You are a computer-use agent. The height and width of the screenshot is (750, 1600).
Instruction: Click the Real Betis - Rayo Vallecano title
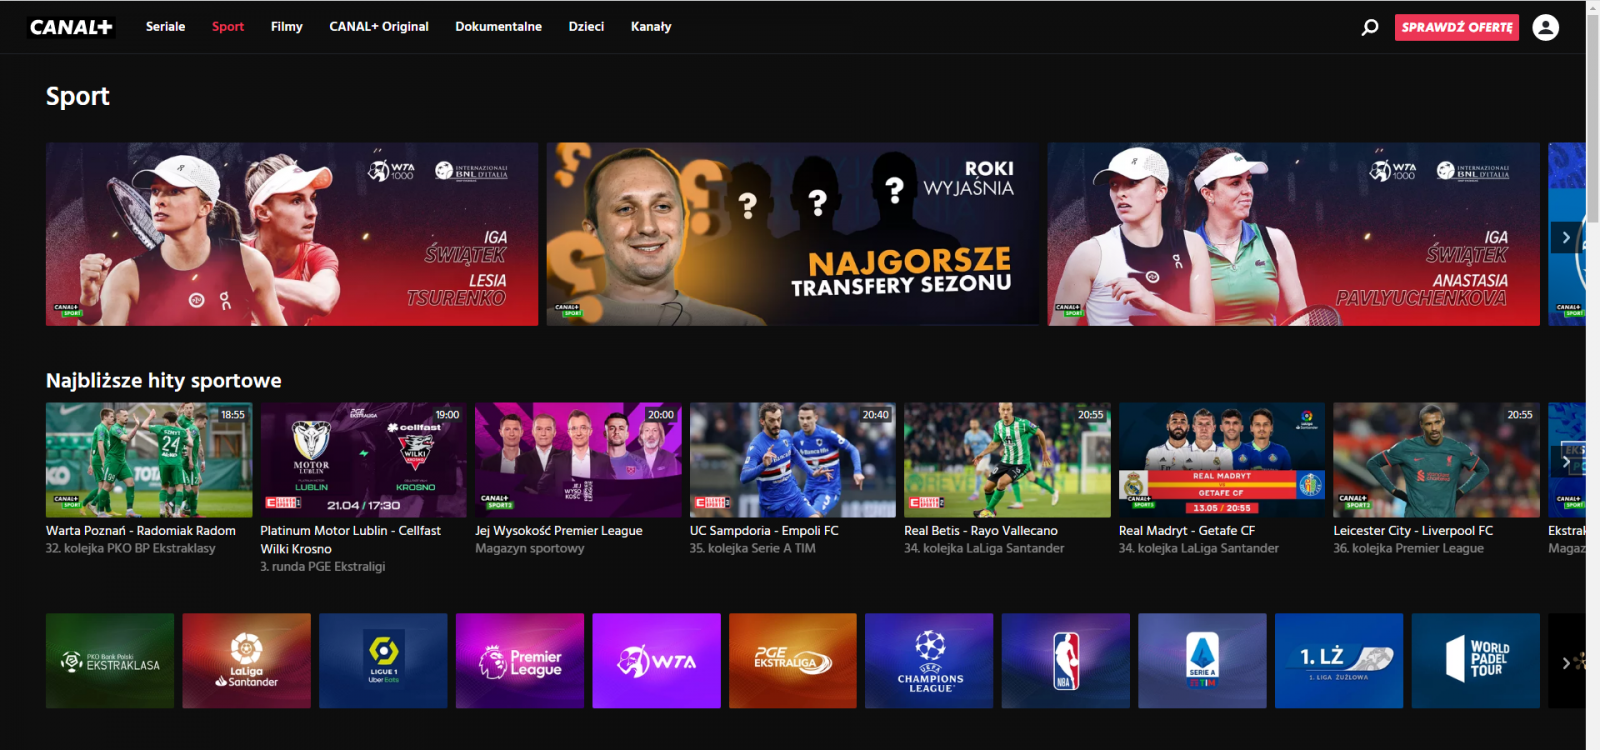click(x=981, y=531)
